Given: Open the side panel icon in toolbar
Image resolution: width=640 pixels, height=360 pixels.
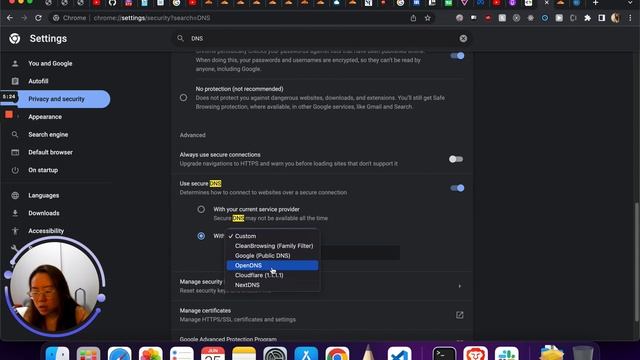Looking at the screenshot, I should (x=602, y=18).
